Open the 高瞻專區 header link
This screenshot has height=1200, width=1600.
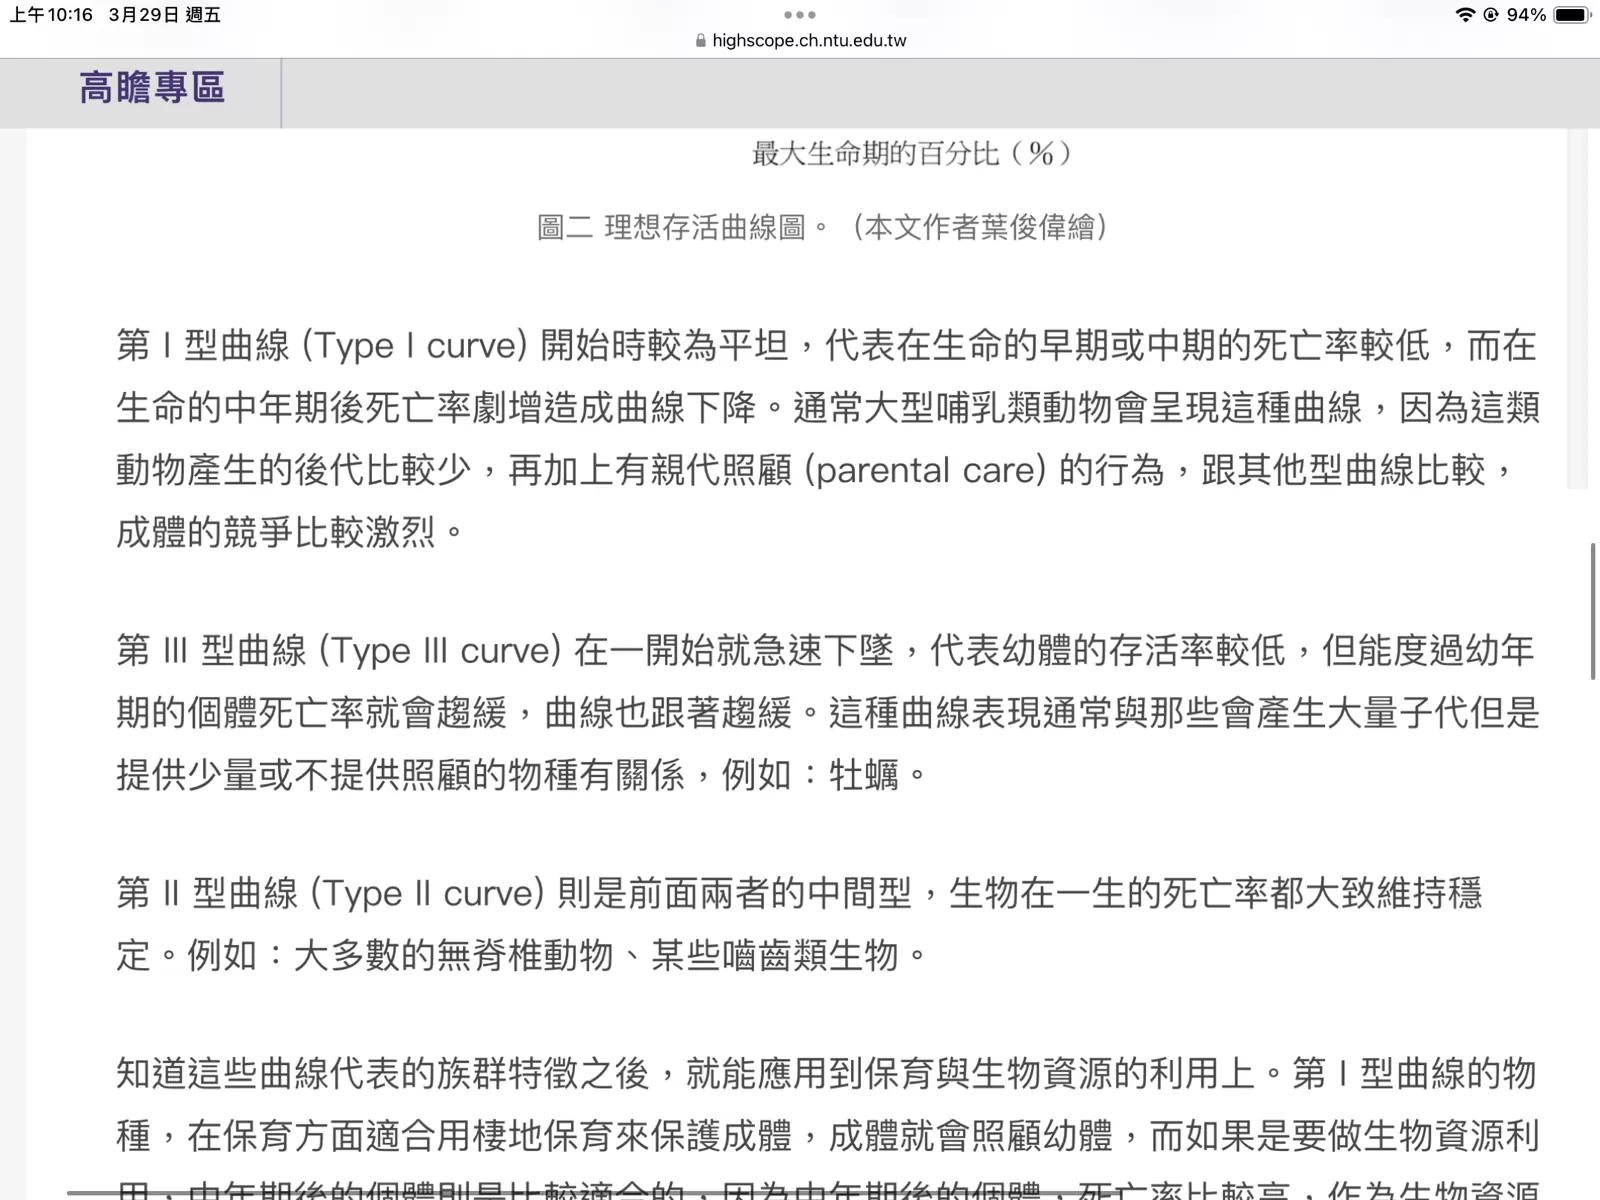pyautogui.click(x=152, y=88)
